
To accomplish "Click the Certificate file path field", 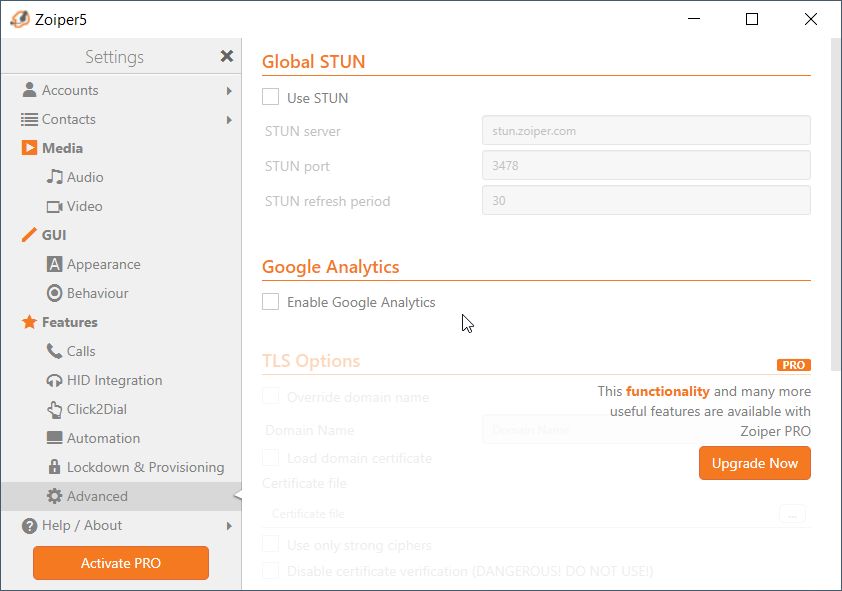I will coord(520,514).
